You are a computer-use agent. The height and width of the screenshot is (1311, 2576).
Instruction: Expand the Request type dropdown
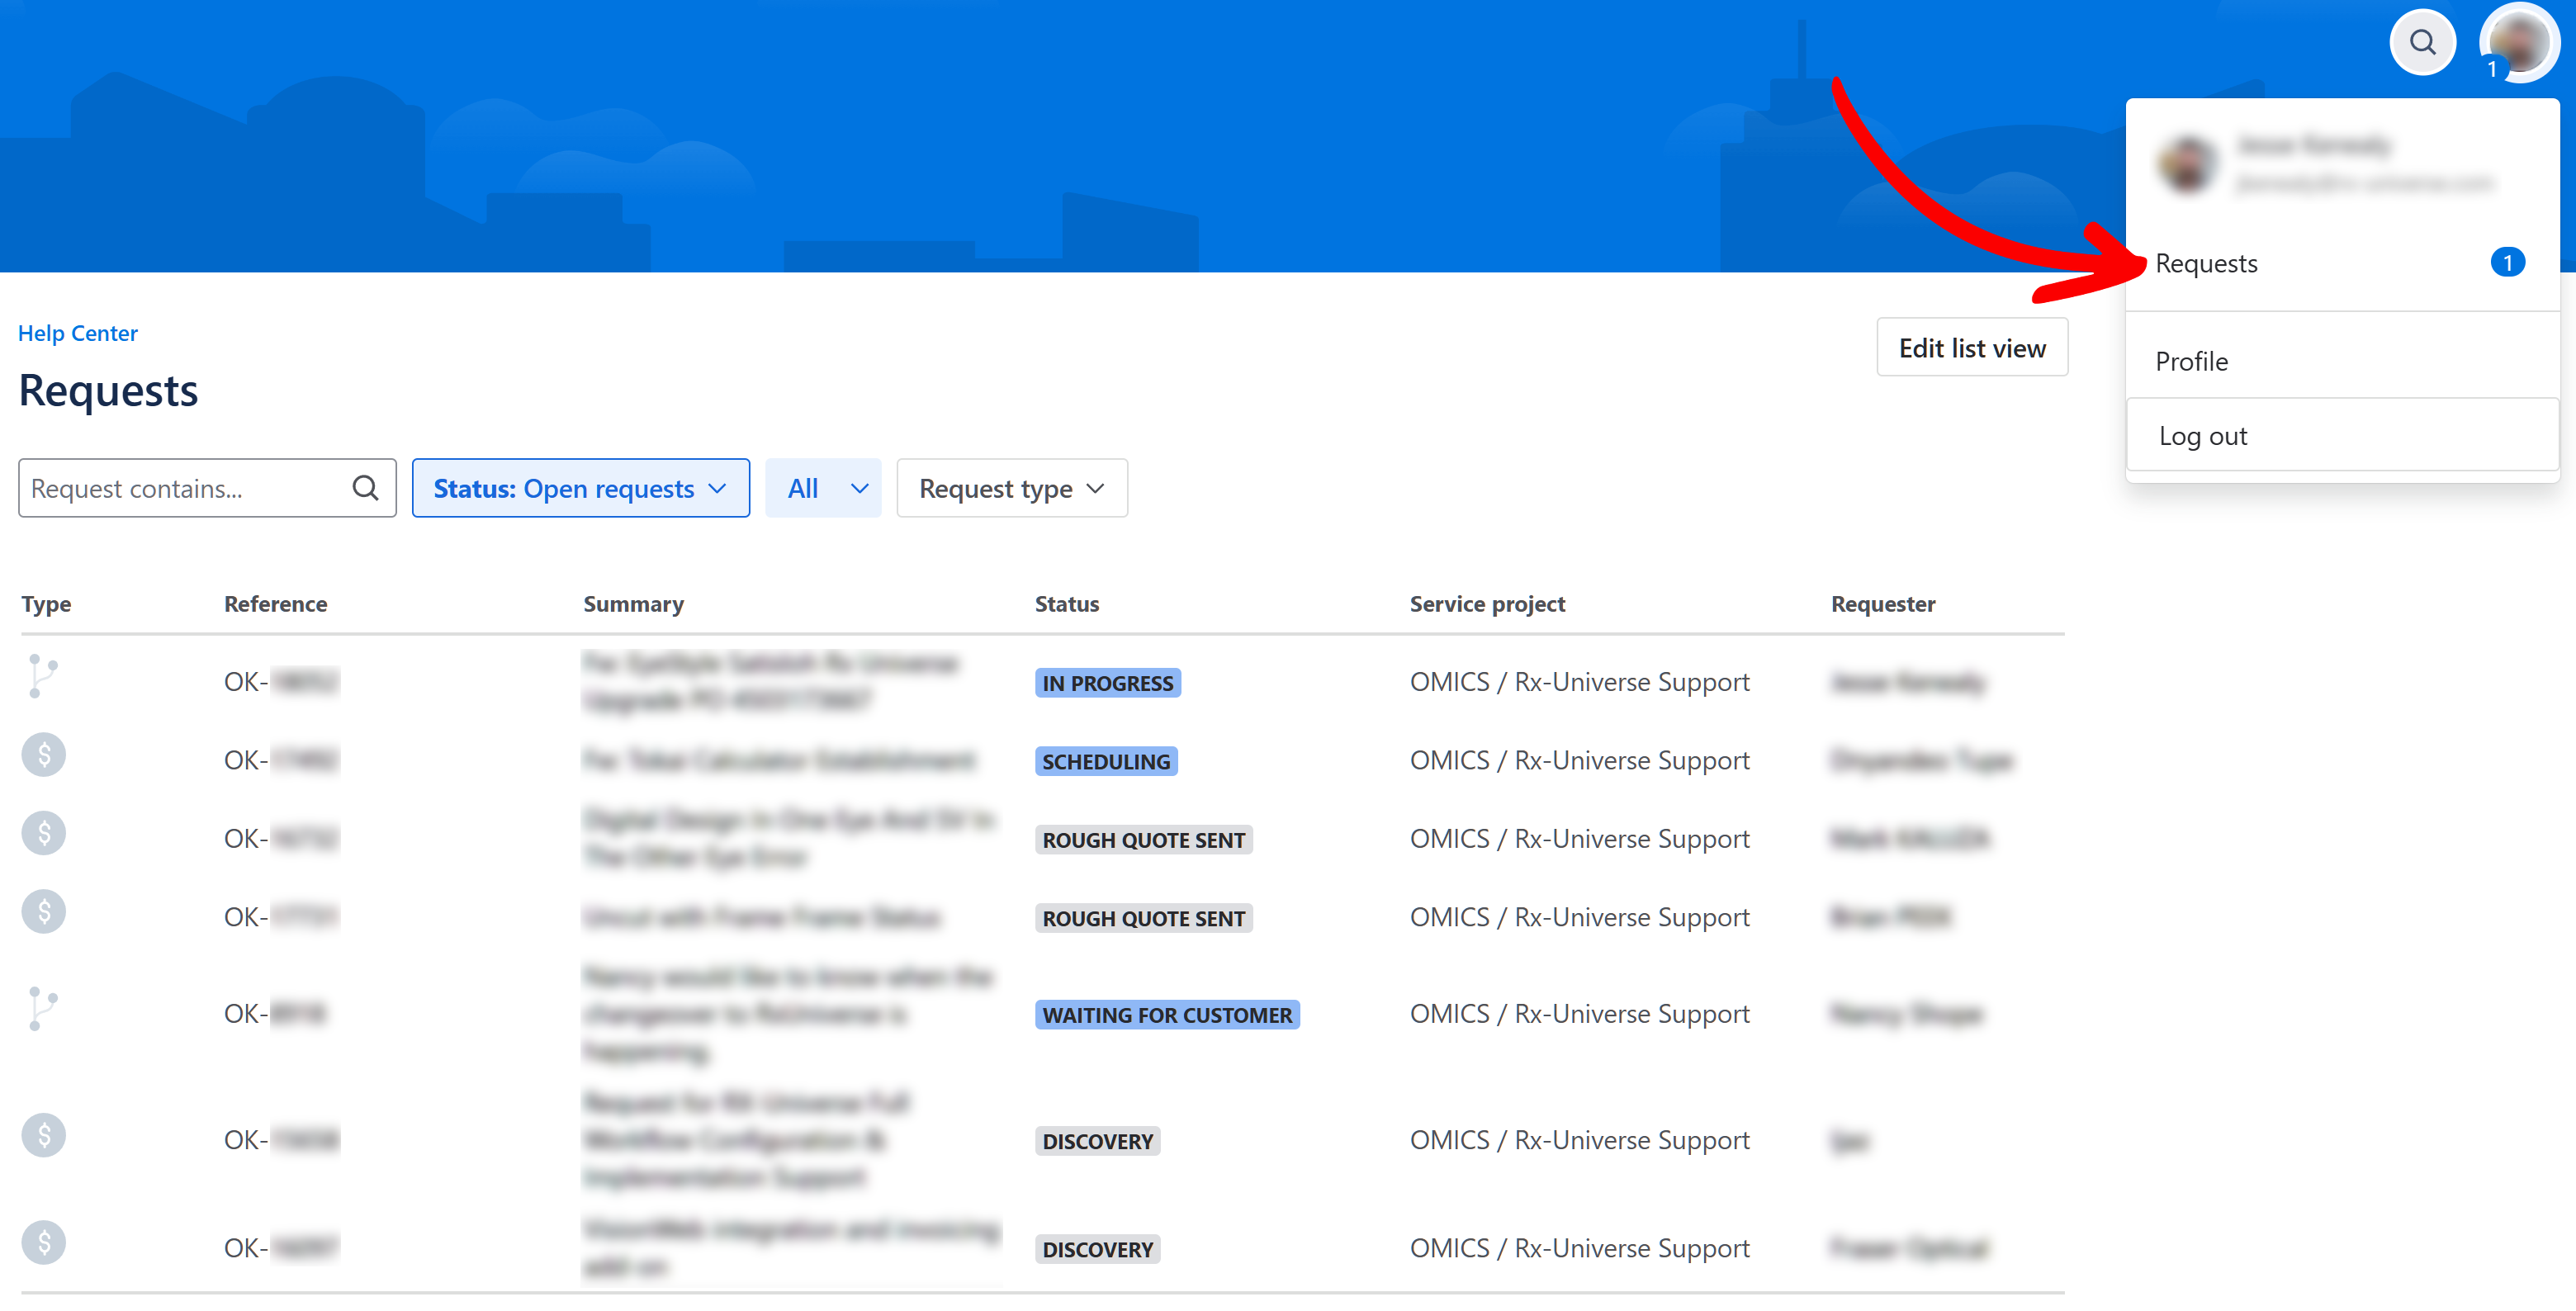tap(1011, 488)
